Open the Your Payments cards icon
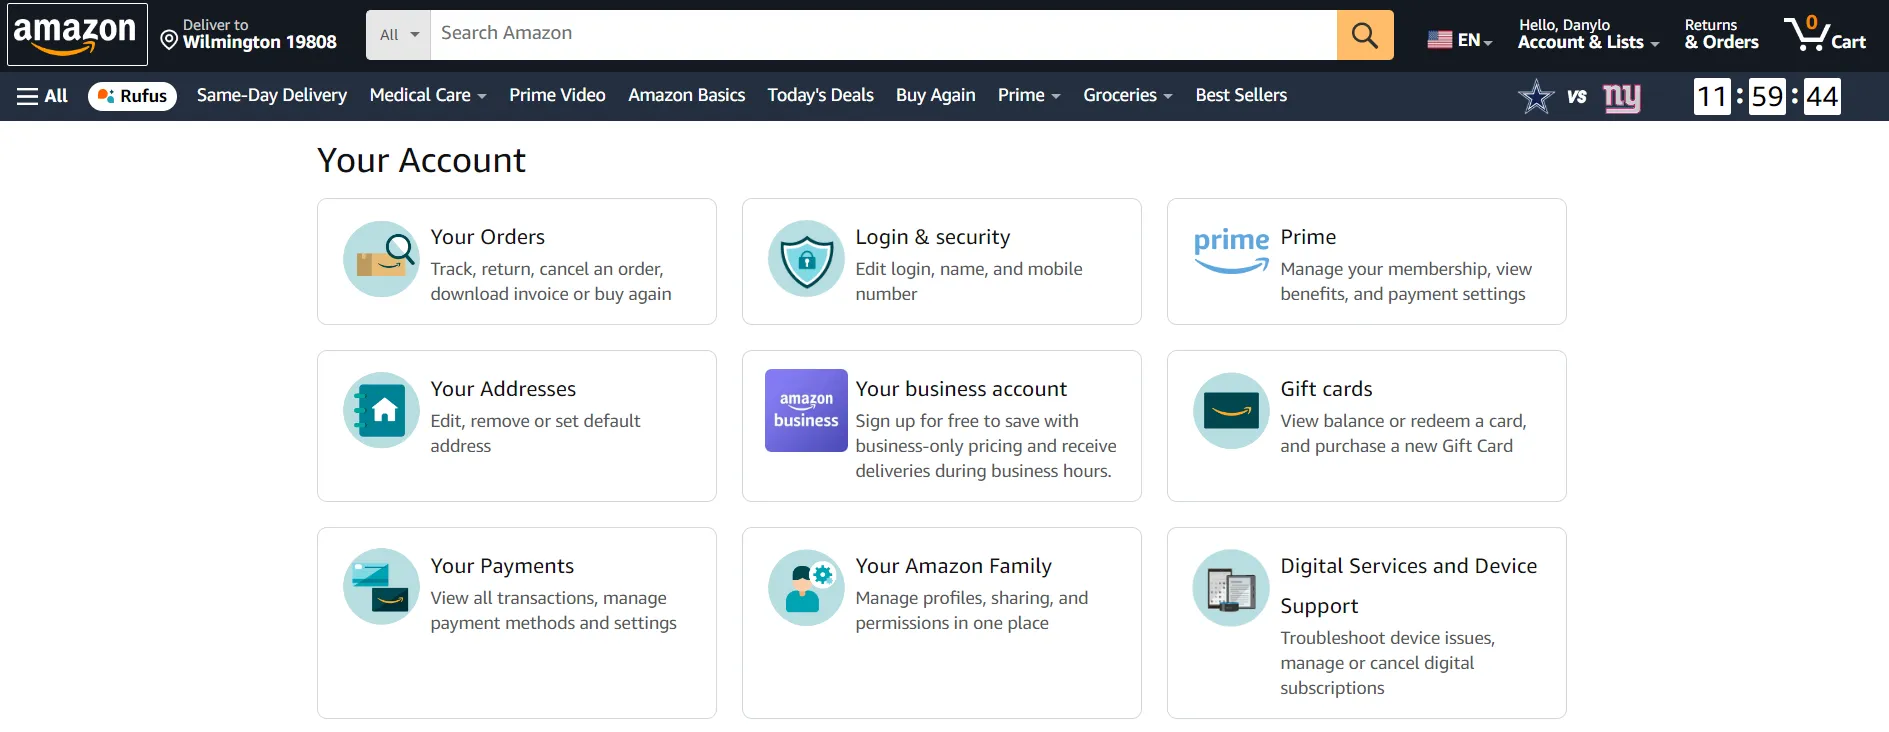 pyautogui.click(x=381, y=587)
